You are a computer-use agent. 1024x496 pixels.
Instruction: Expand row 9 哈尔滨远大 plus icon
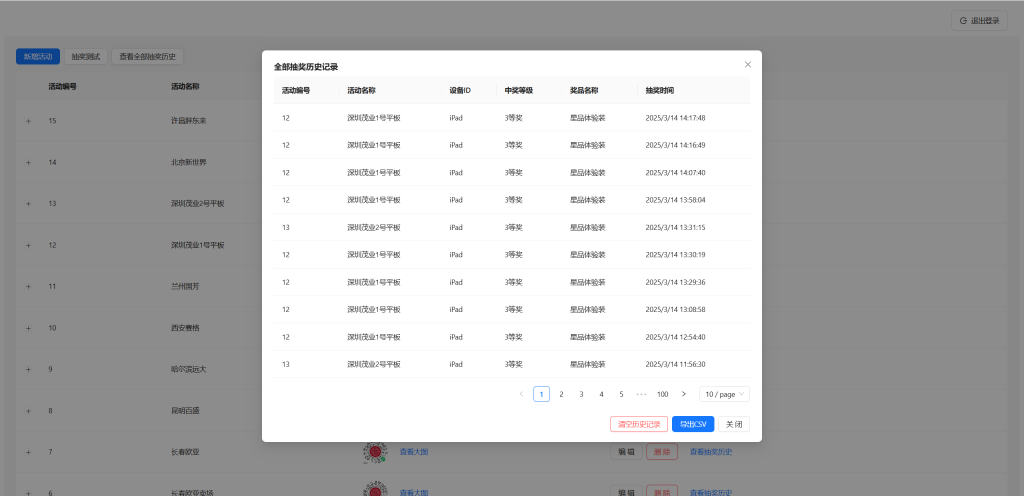click(28, 369)
